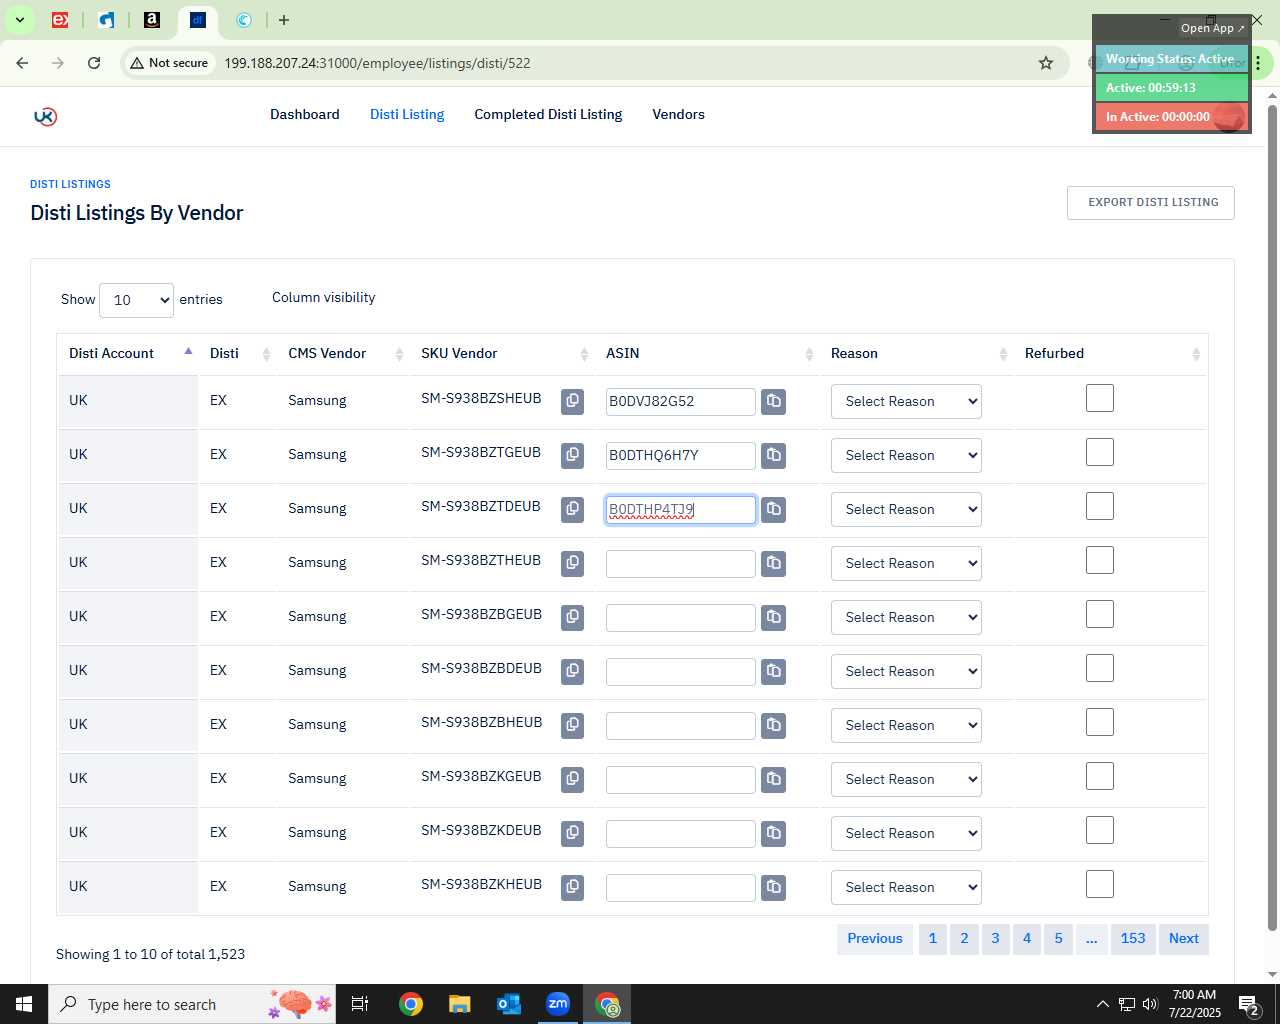
Task: Copy SKU SM-S938BZKHEUB with its copy icon
Action: tap(572, 887)
